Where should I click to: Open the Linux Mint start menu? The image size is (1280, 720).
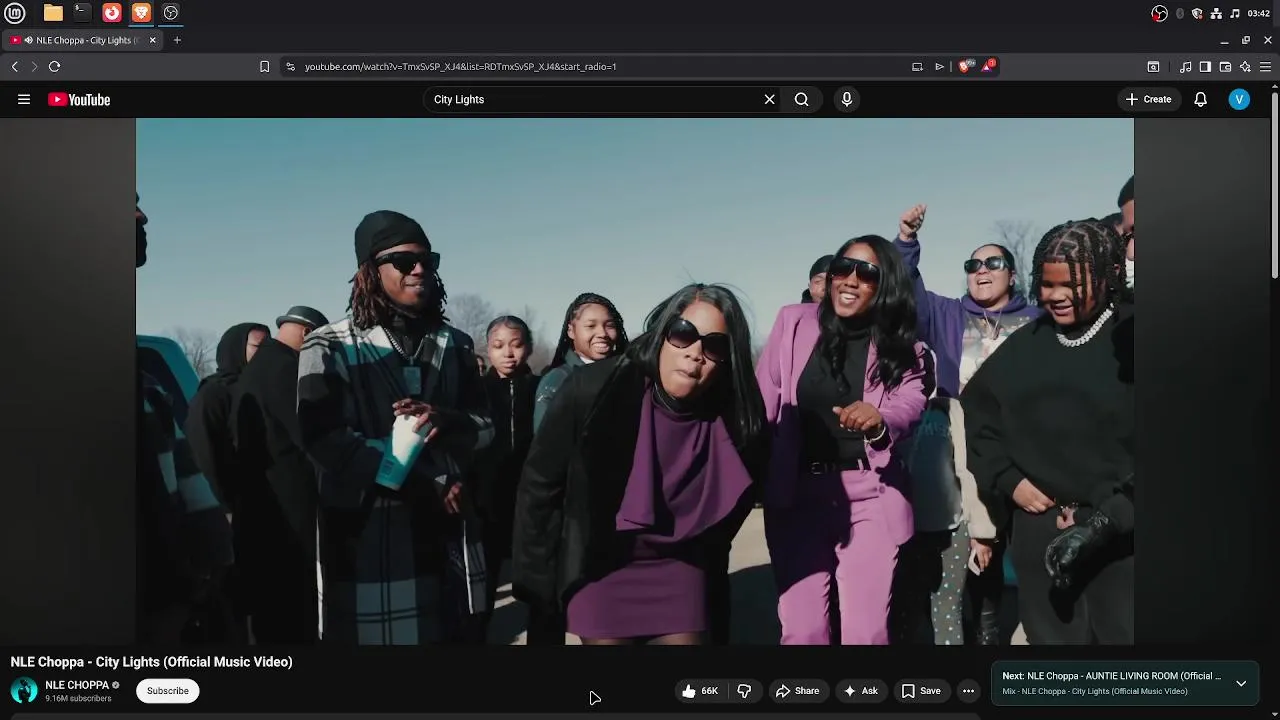[x=14, y=13]
